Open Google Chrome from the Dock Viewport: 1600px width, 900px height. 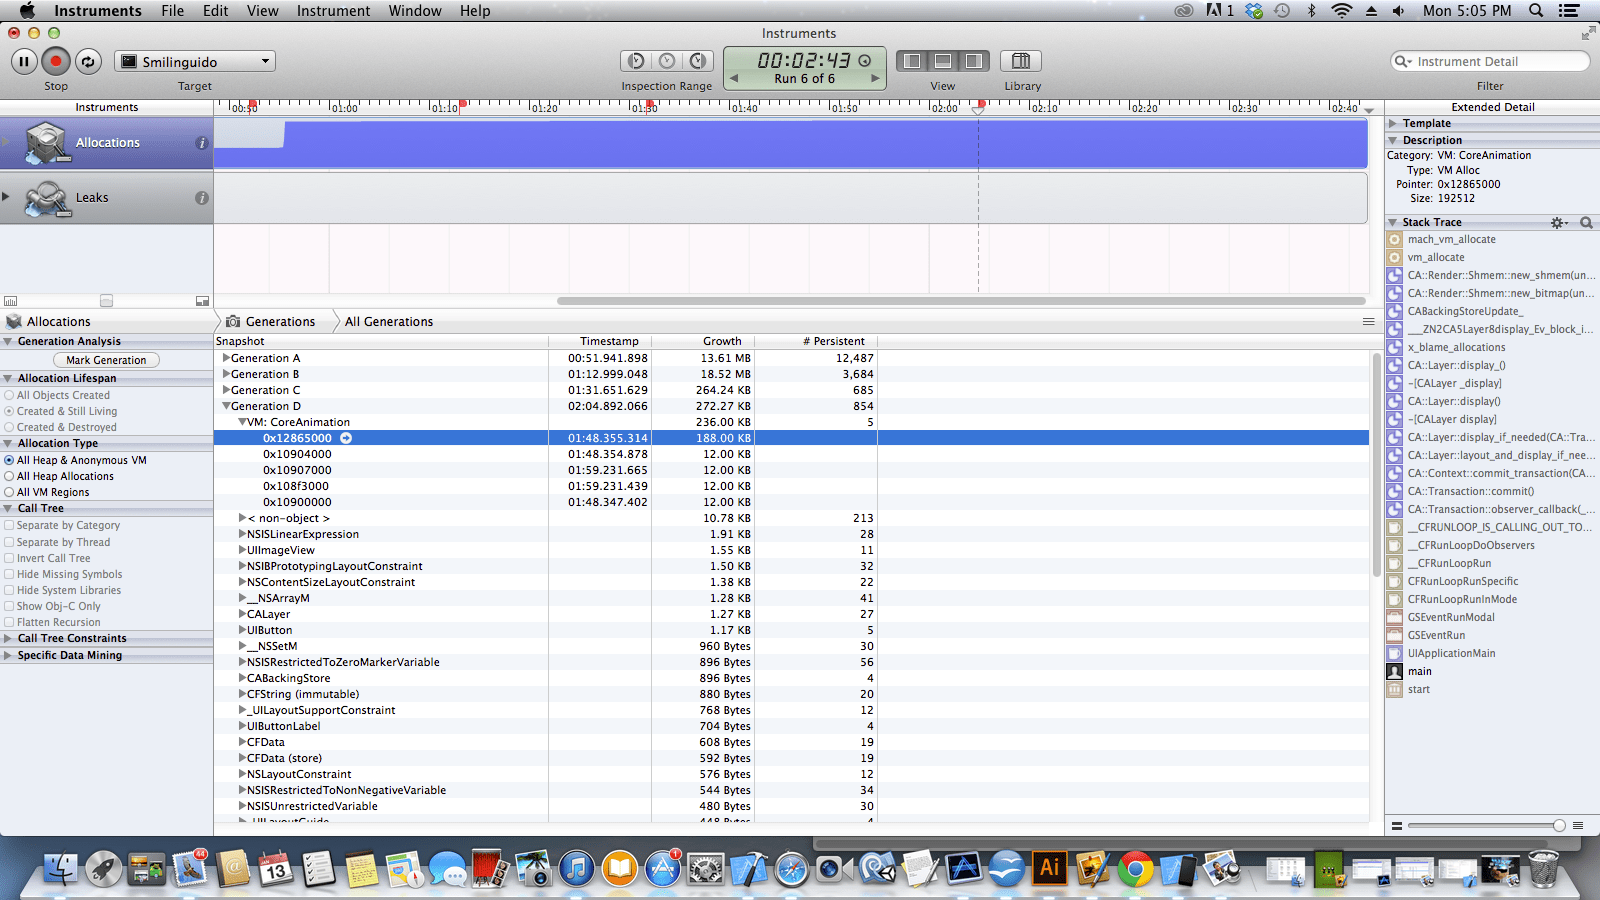(x=1135, y=868)
